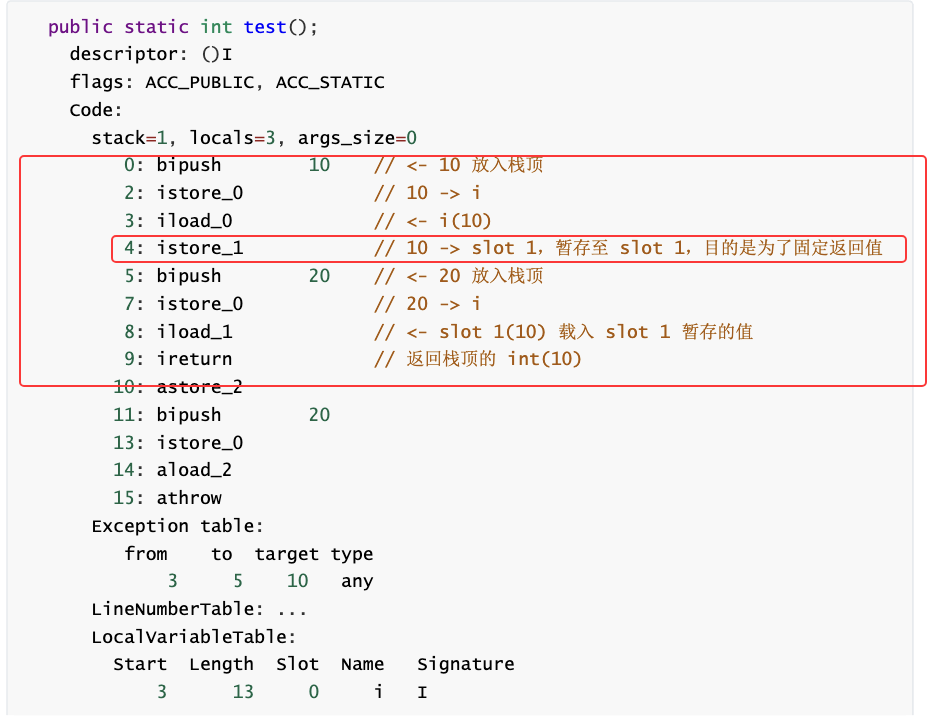This screenshot has height=720, width=934.
Task: Click the astore_2 instruction
Action: tap(199, 387)
